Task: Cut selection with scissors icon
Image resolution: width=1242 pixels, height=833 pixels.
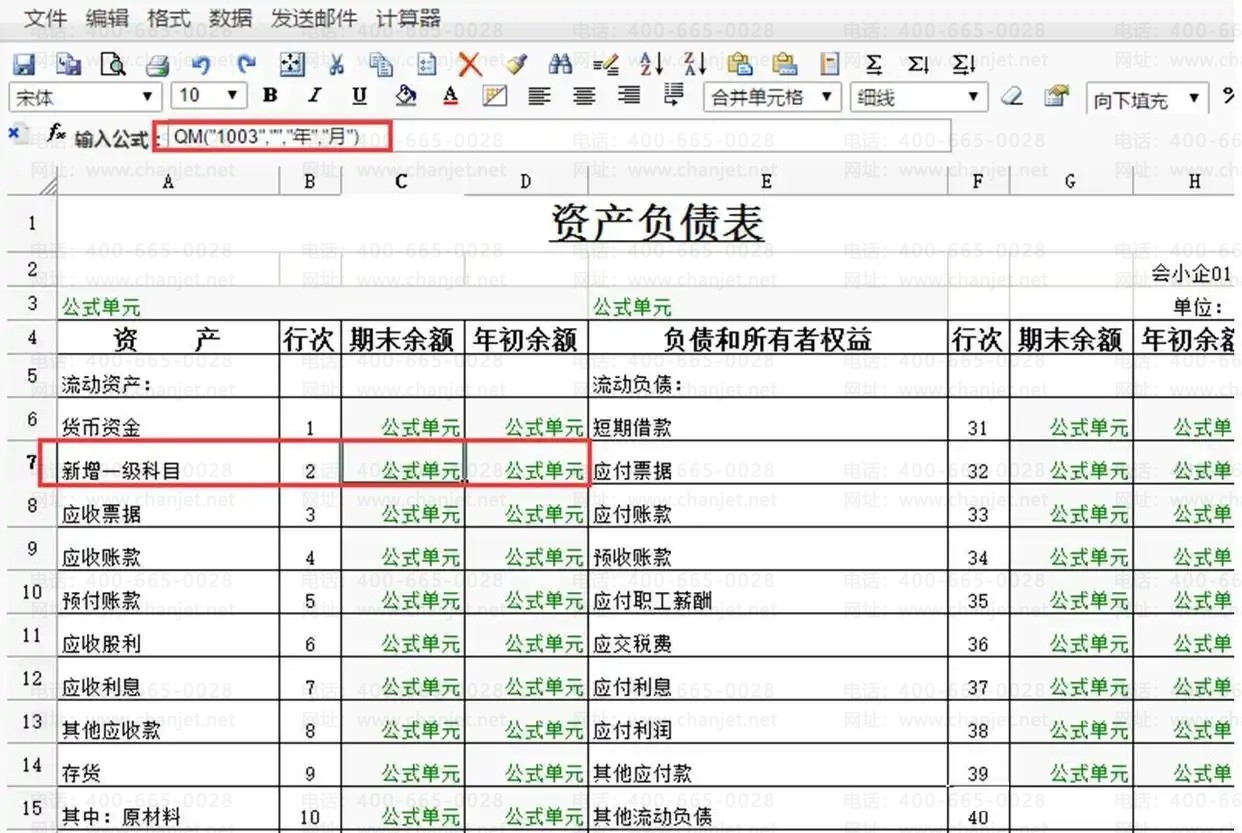Action: tap(336, 65)
